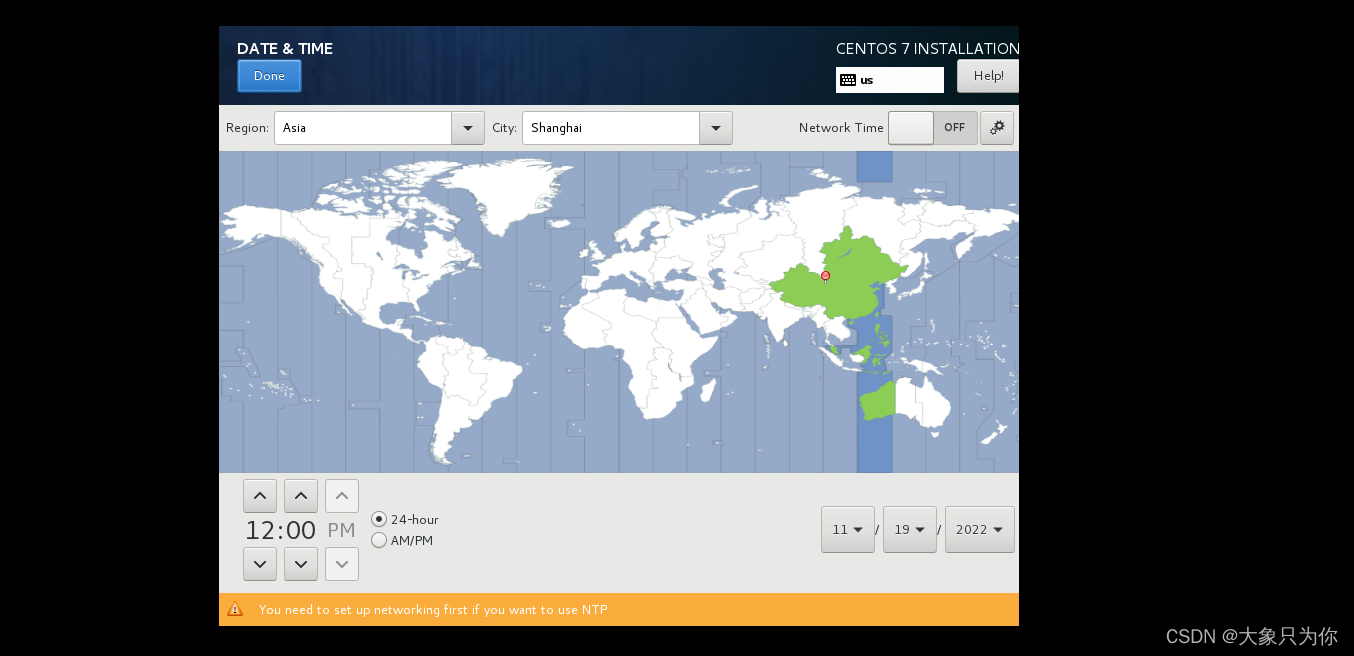This screenshot has width=1354, height=656.
Task: Click down arrow below PM
Action: click(x=342, y=564)
